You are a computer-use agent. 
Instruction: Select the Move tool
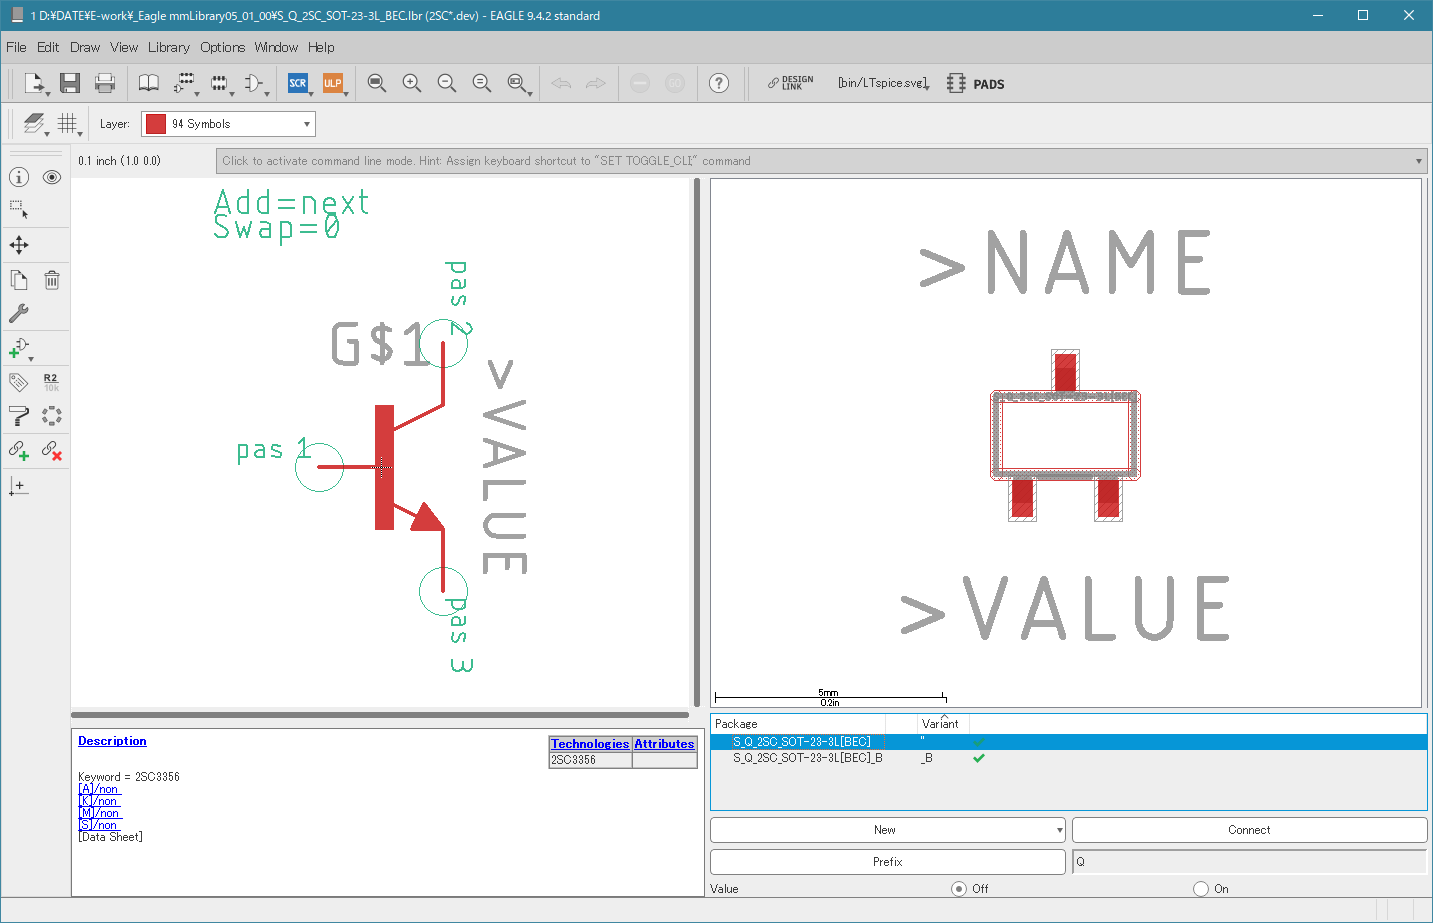point(19,245)
